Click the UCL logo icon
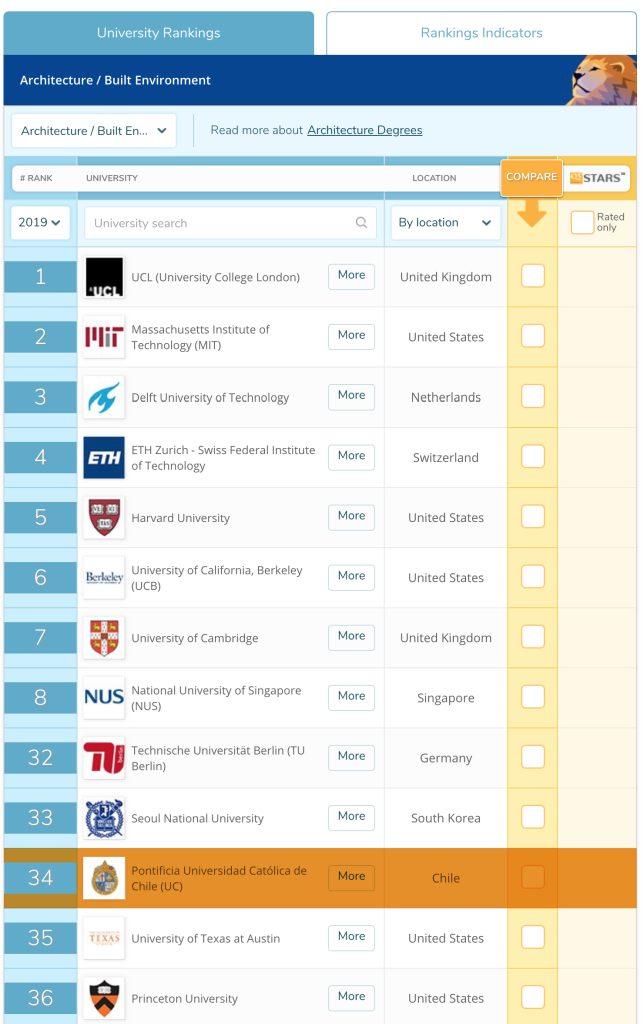Image resolution: width=644 pixels, height=1024 pixels. [104, 277]
